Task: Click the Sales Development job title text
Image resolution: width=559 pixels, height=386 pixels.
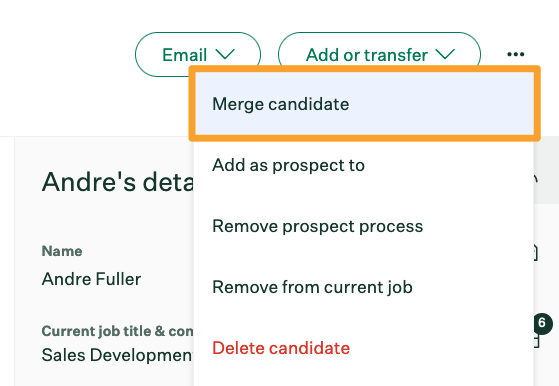Action: [x=118, y=355]
